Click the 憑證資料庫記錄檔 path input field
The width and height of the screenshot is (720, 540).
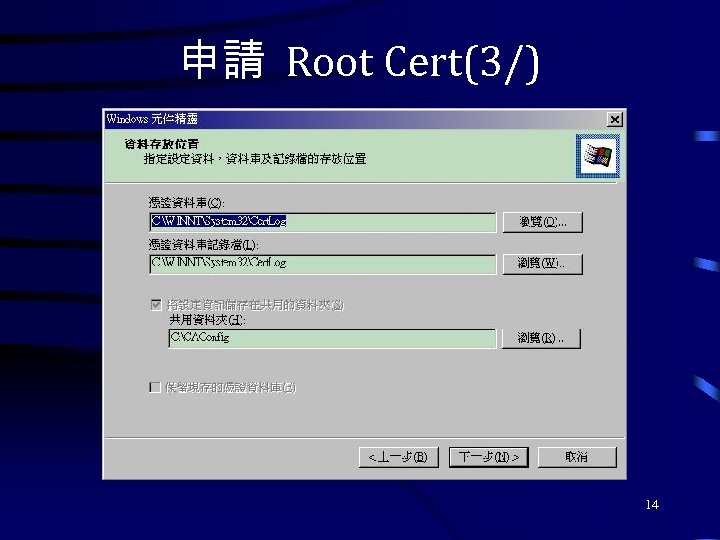(323, 264)
